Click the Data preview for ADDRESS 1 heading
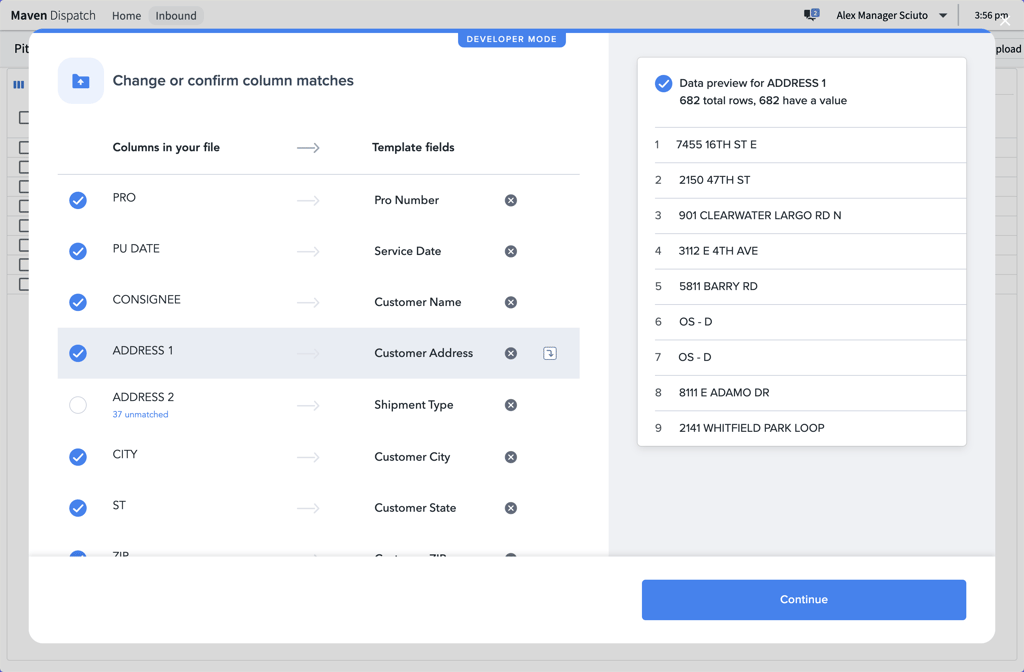Viewport: 1024px width, 672px height. pyautogui.click(x=752, y=83)
